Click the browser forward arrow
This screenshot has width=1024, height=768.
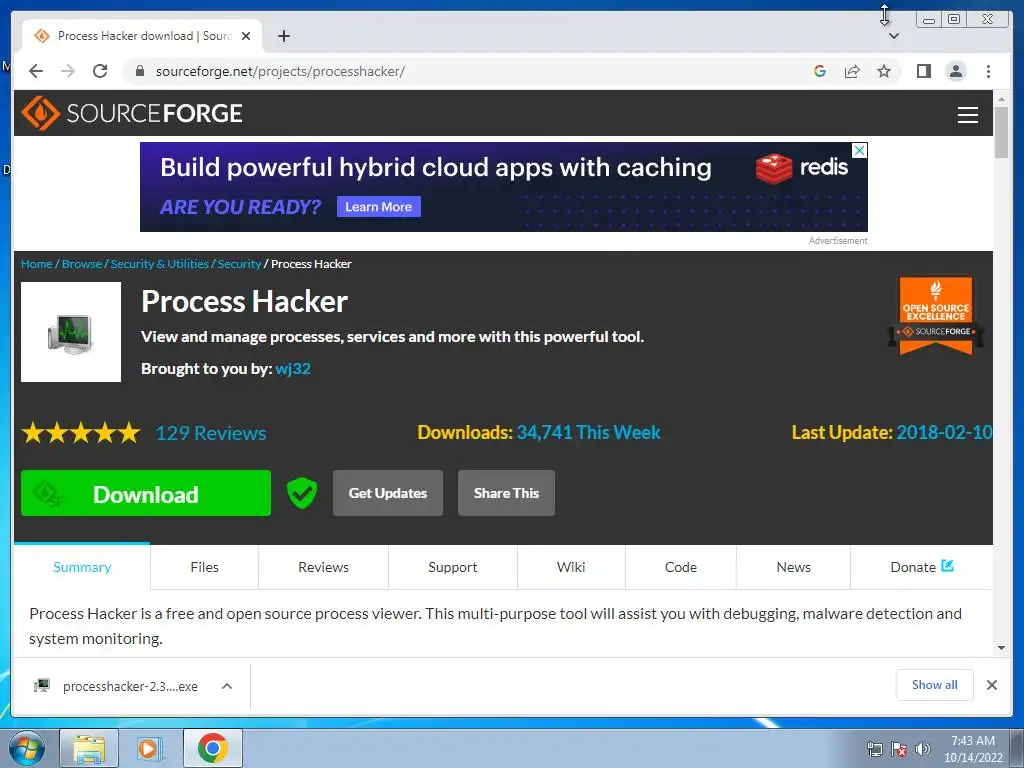pos(68,71)
